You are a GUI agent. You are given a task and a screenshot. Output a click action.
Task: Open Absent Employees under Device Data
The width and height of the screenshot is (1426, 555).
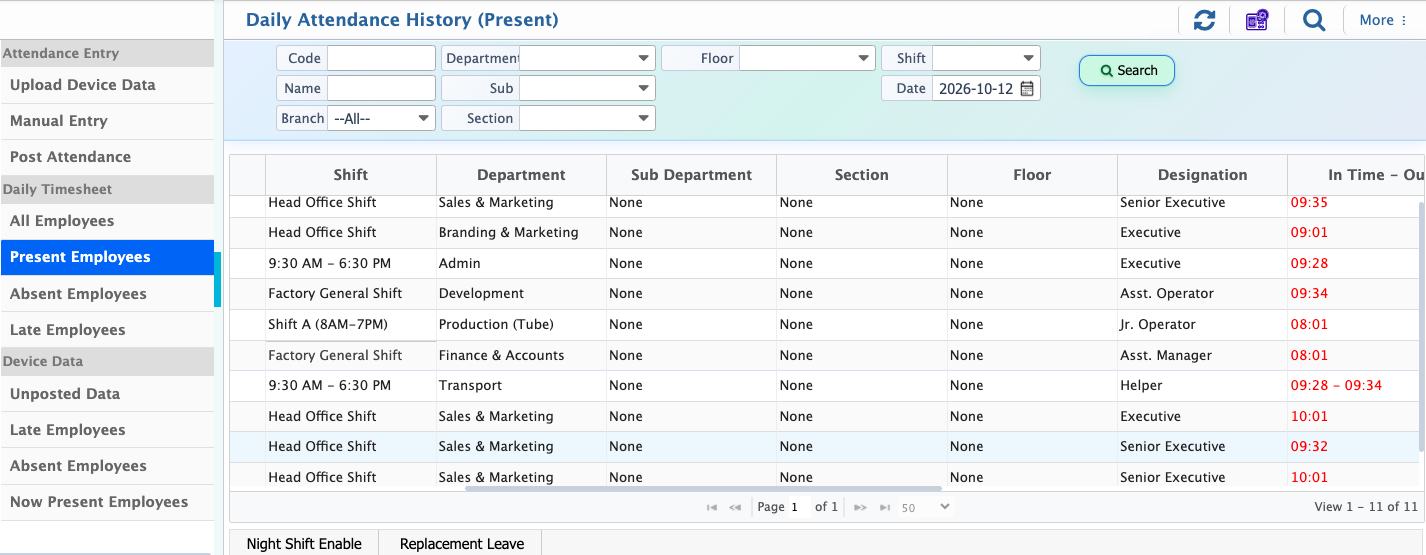tap(107, 466)
